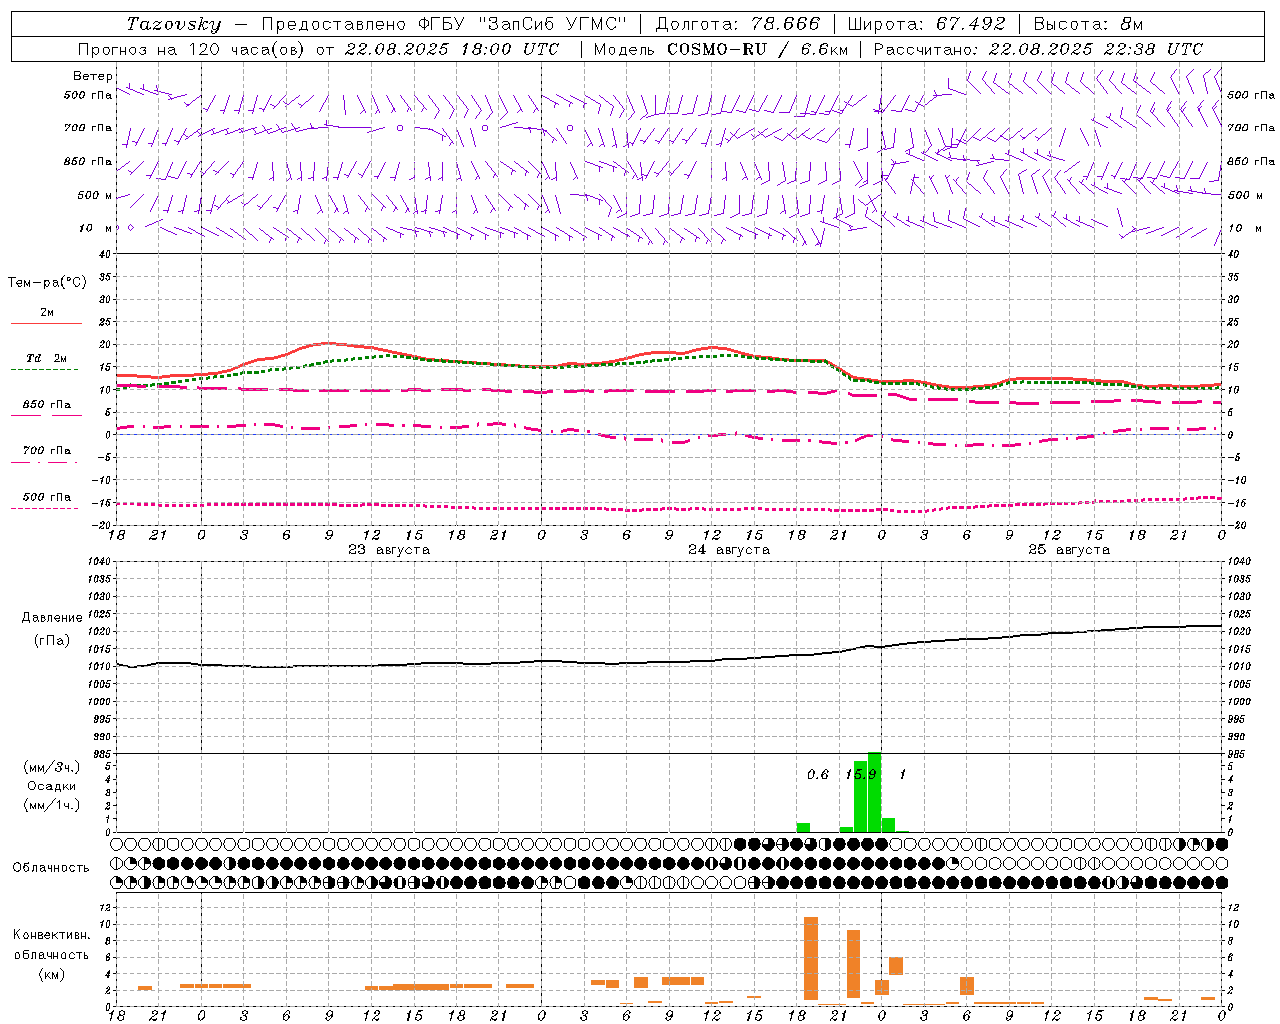Image resolution: width=1280 pixels, height=1024 pixels.
Task: Click the tallest green precipitation bar
Action: pyautogui.click(x=874, y=792)
